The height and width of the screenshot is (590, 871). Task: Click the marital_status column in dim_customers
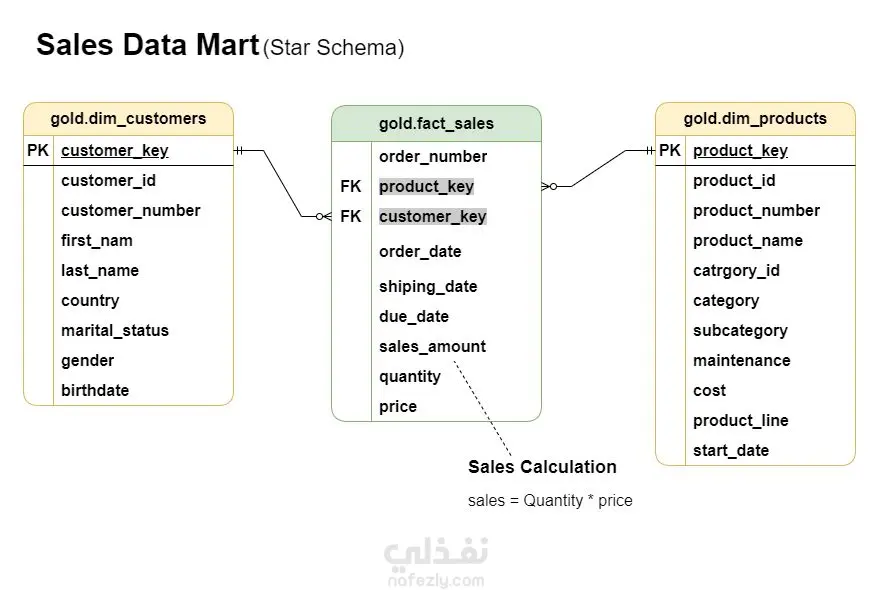115,331
